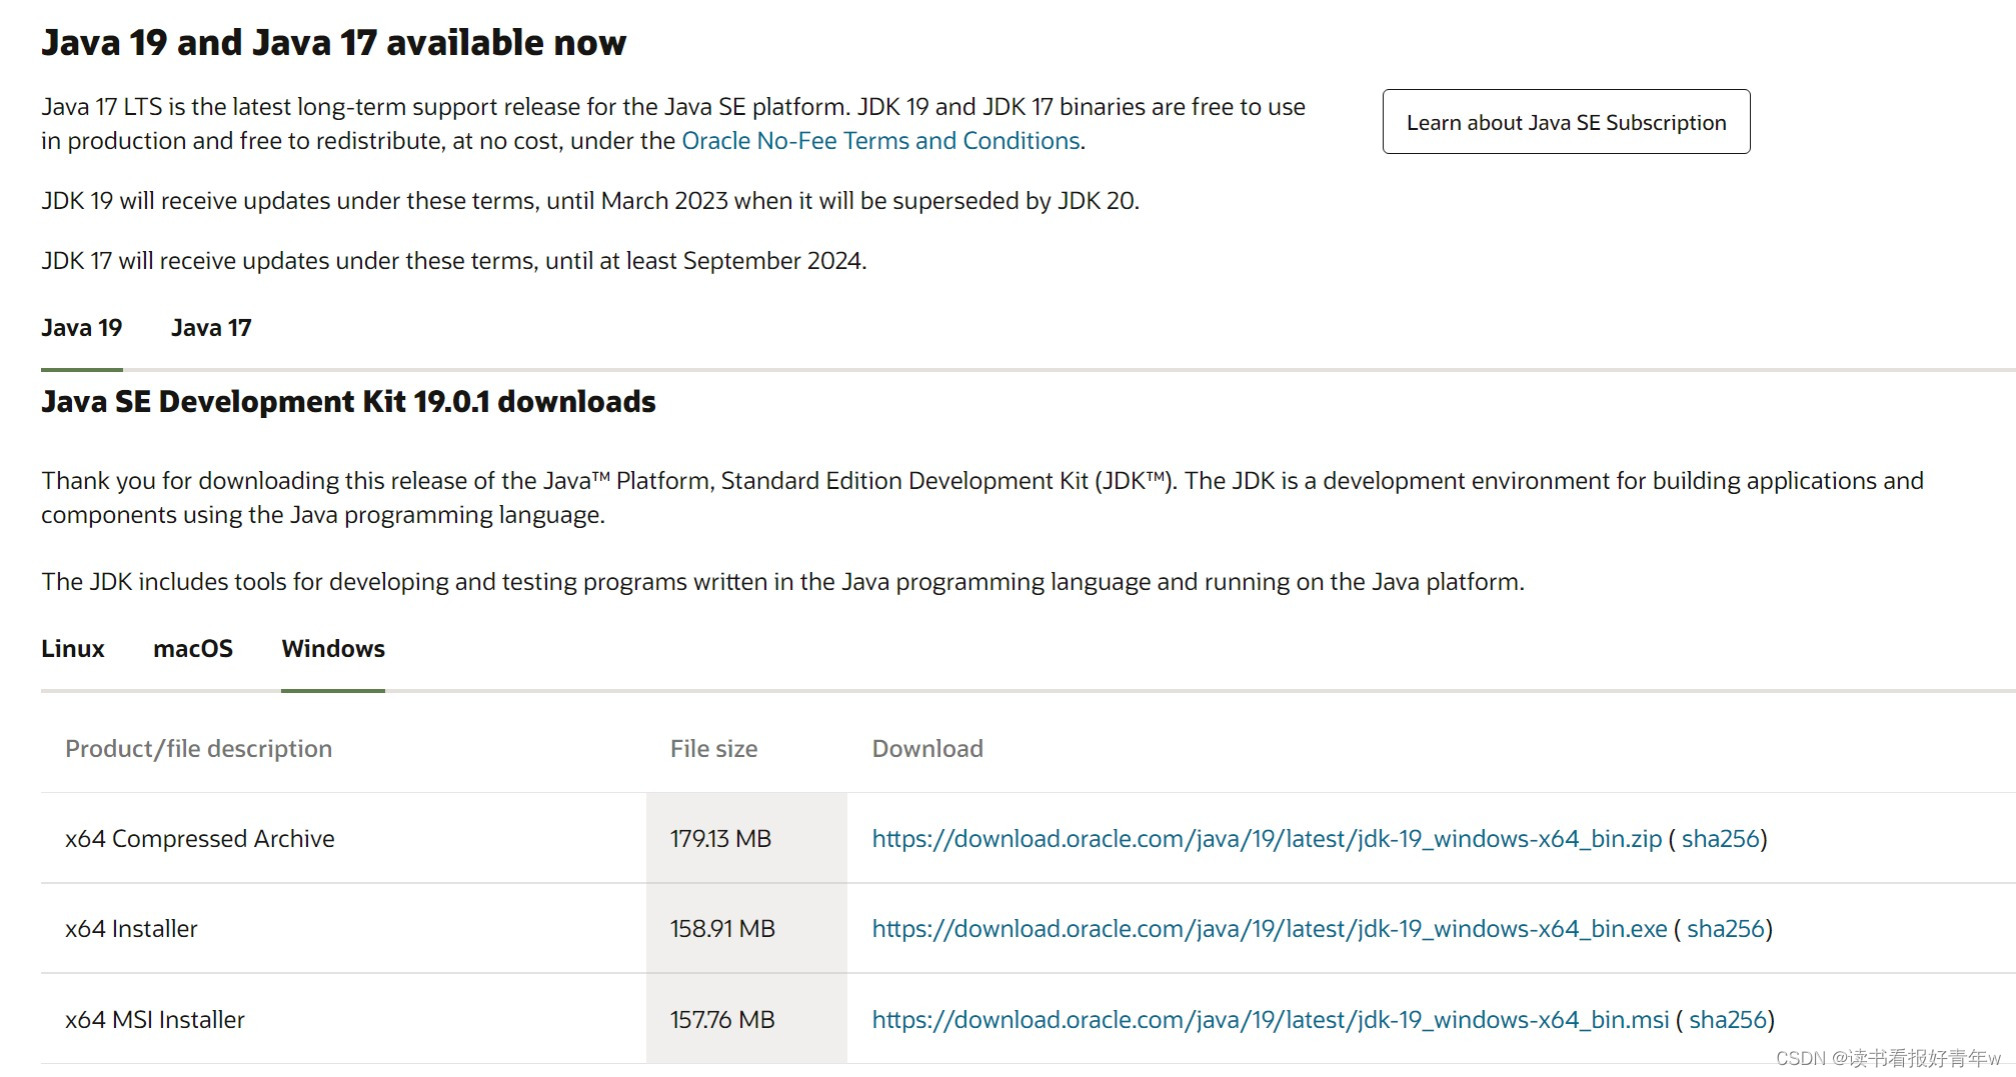Click the 'Download' column header

coord(928,749)
